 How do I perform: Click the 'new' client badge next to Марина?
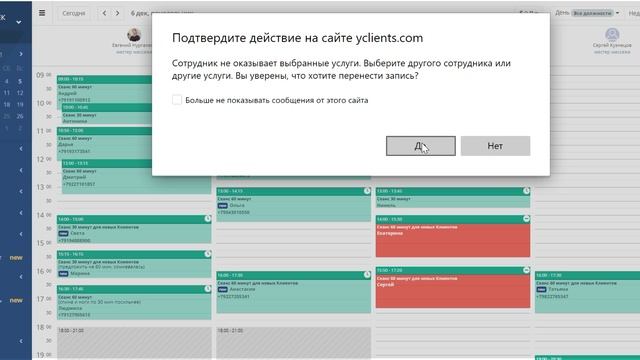click(x=63, y=273)
